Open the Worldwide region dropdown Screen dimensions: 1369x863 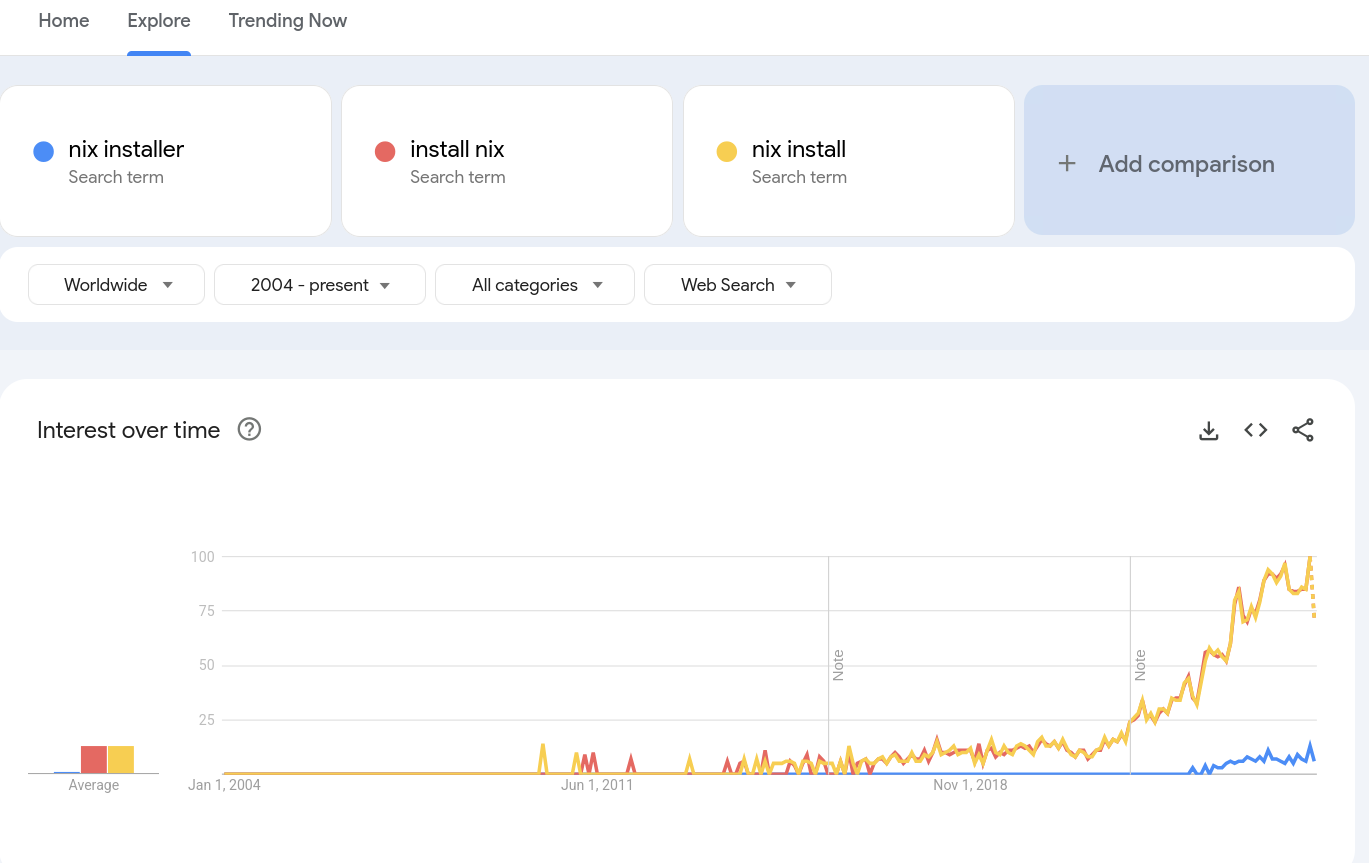pos(117,285)
